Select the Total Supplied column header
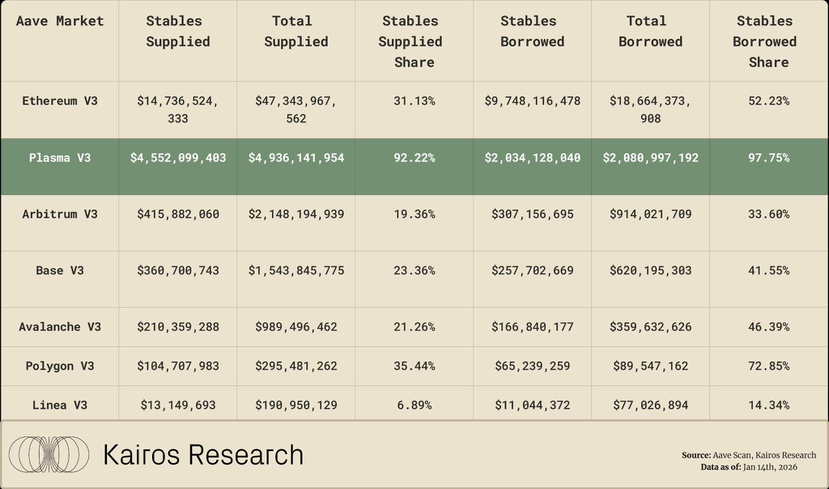This screenshot has width=829, height=489. coord(296,31)
